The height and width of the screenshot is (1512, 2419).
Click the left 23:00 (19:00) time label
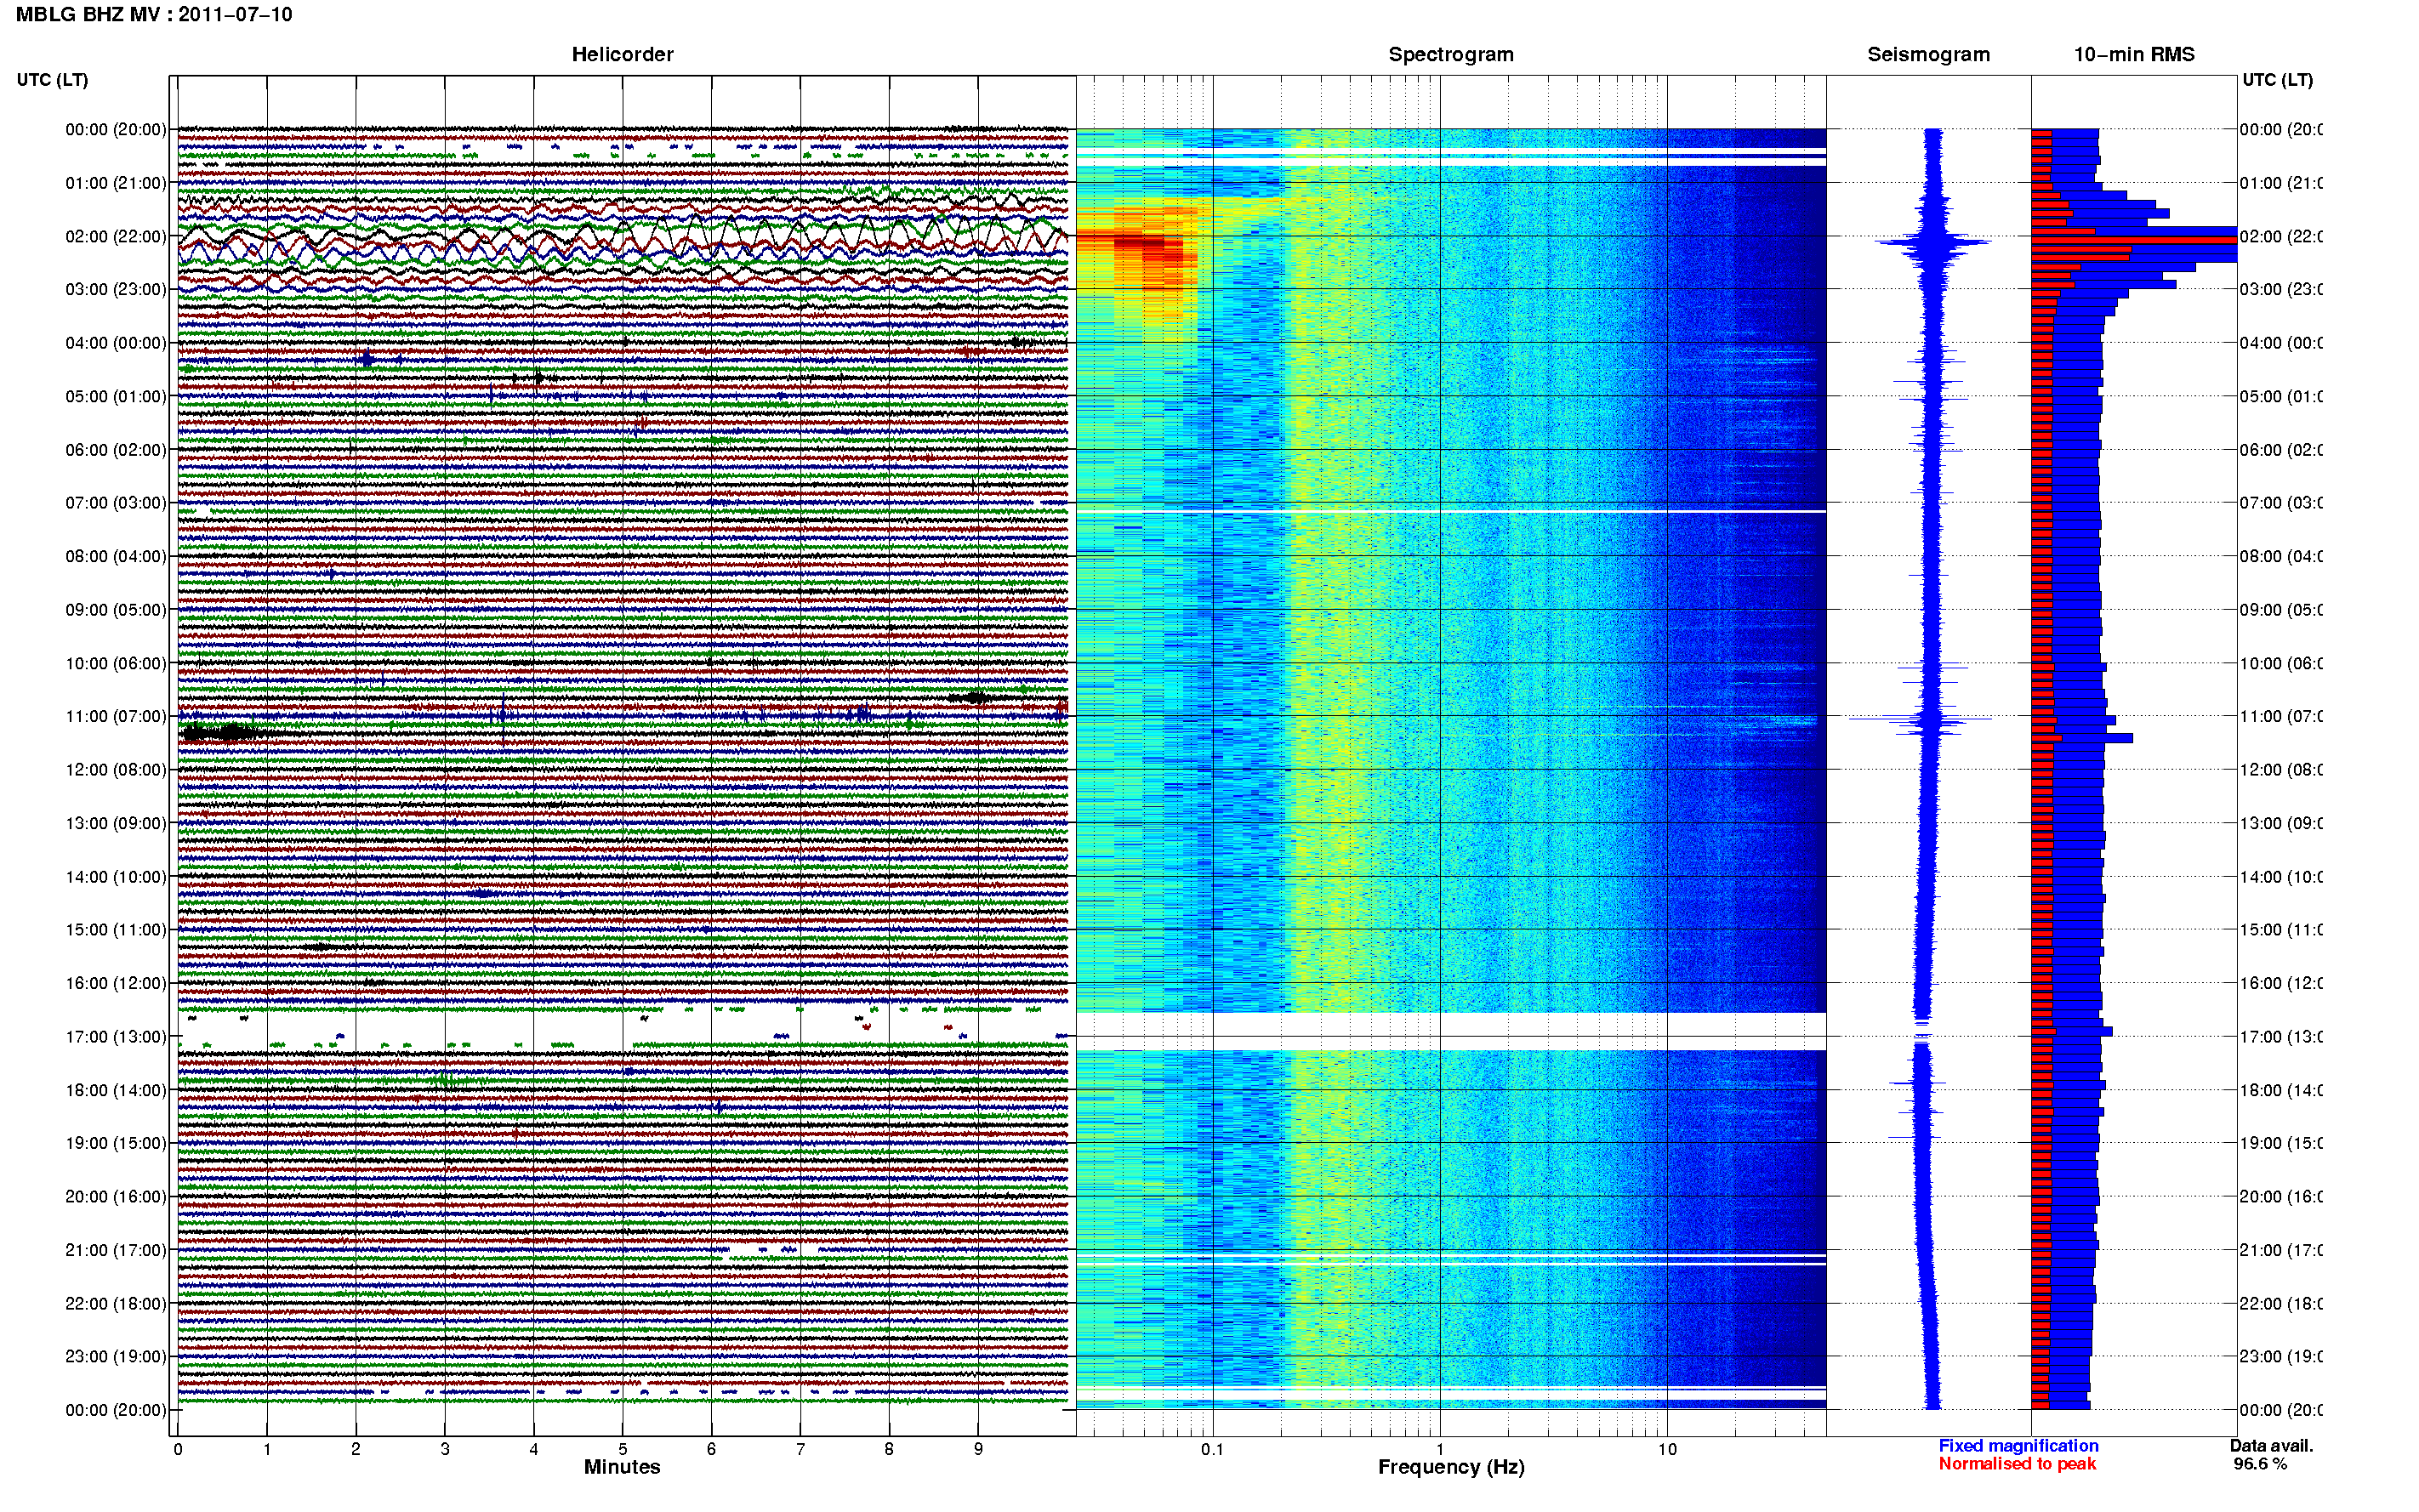point(116,1357)
